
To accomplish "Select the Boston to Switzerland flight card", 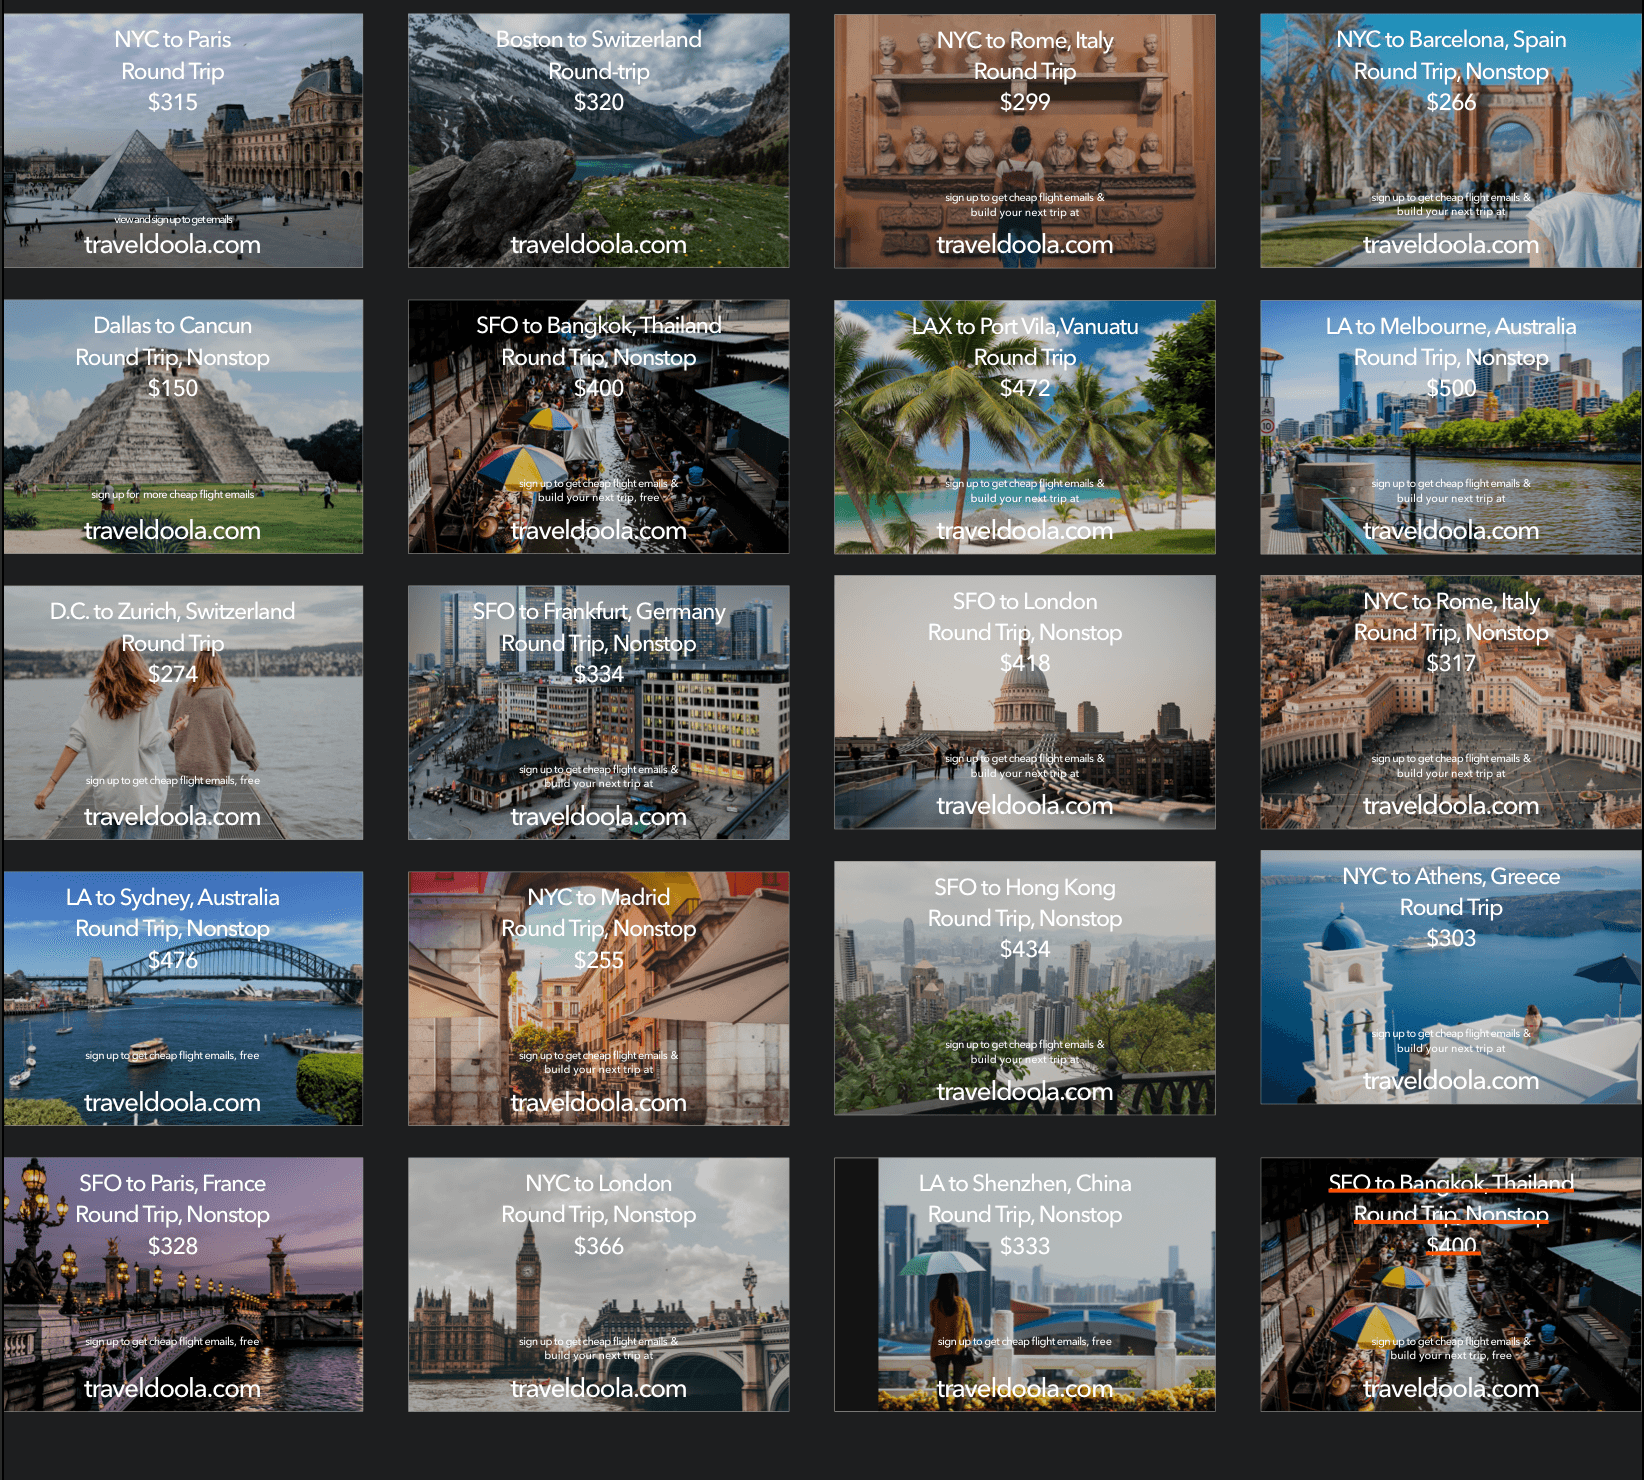I will pos(598,141).
